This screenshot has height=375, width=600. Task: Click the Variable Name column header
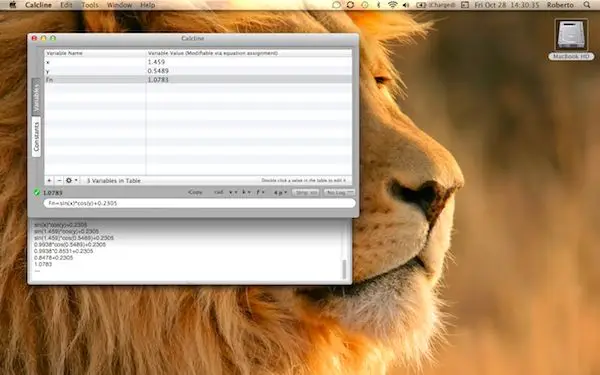tap(95, 53)
